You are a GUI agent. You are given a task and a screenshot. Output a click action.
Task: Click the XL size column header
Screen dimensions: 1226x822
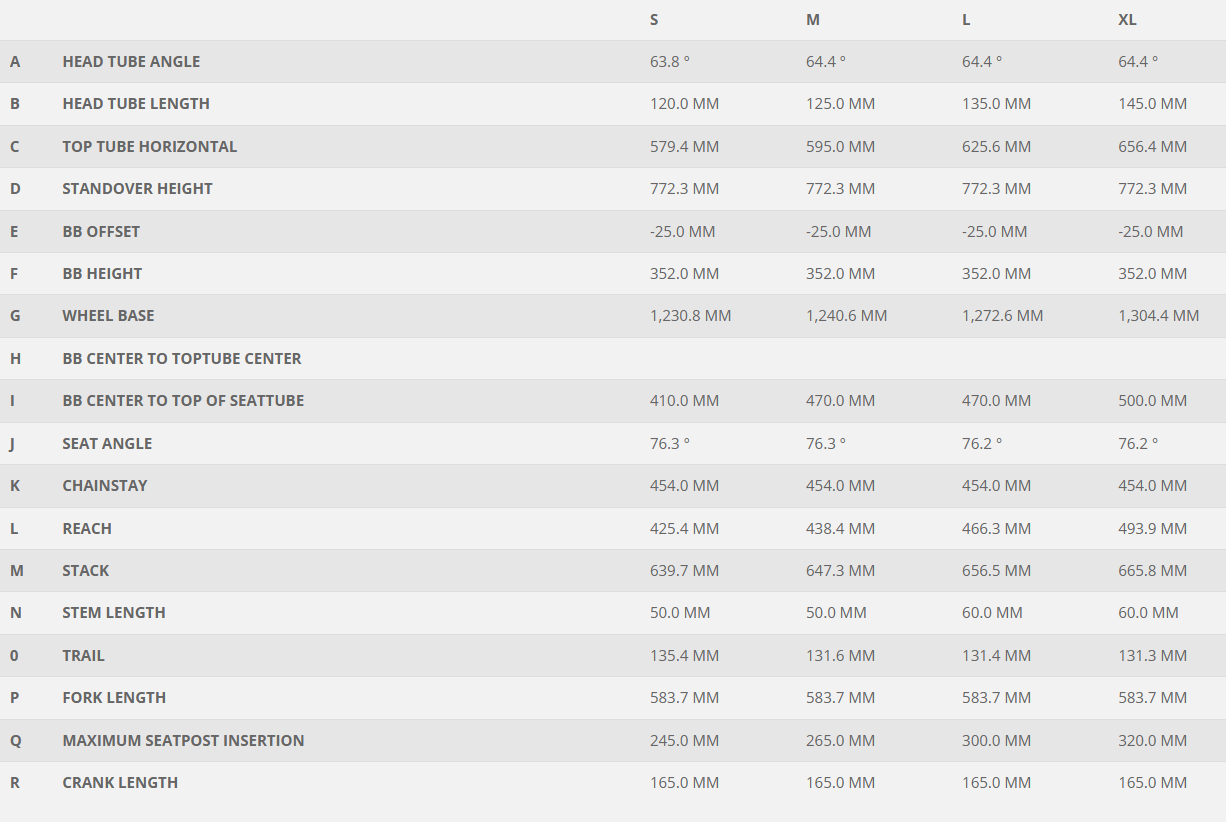(x=1127, y=20)
